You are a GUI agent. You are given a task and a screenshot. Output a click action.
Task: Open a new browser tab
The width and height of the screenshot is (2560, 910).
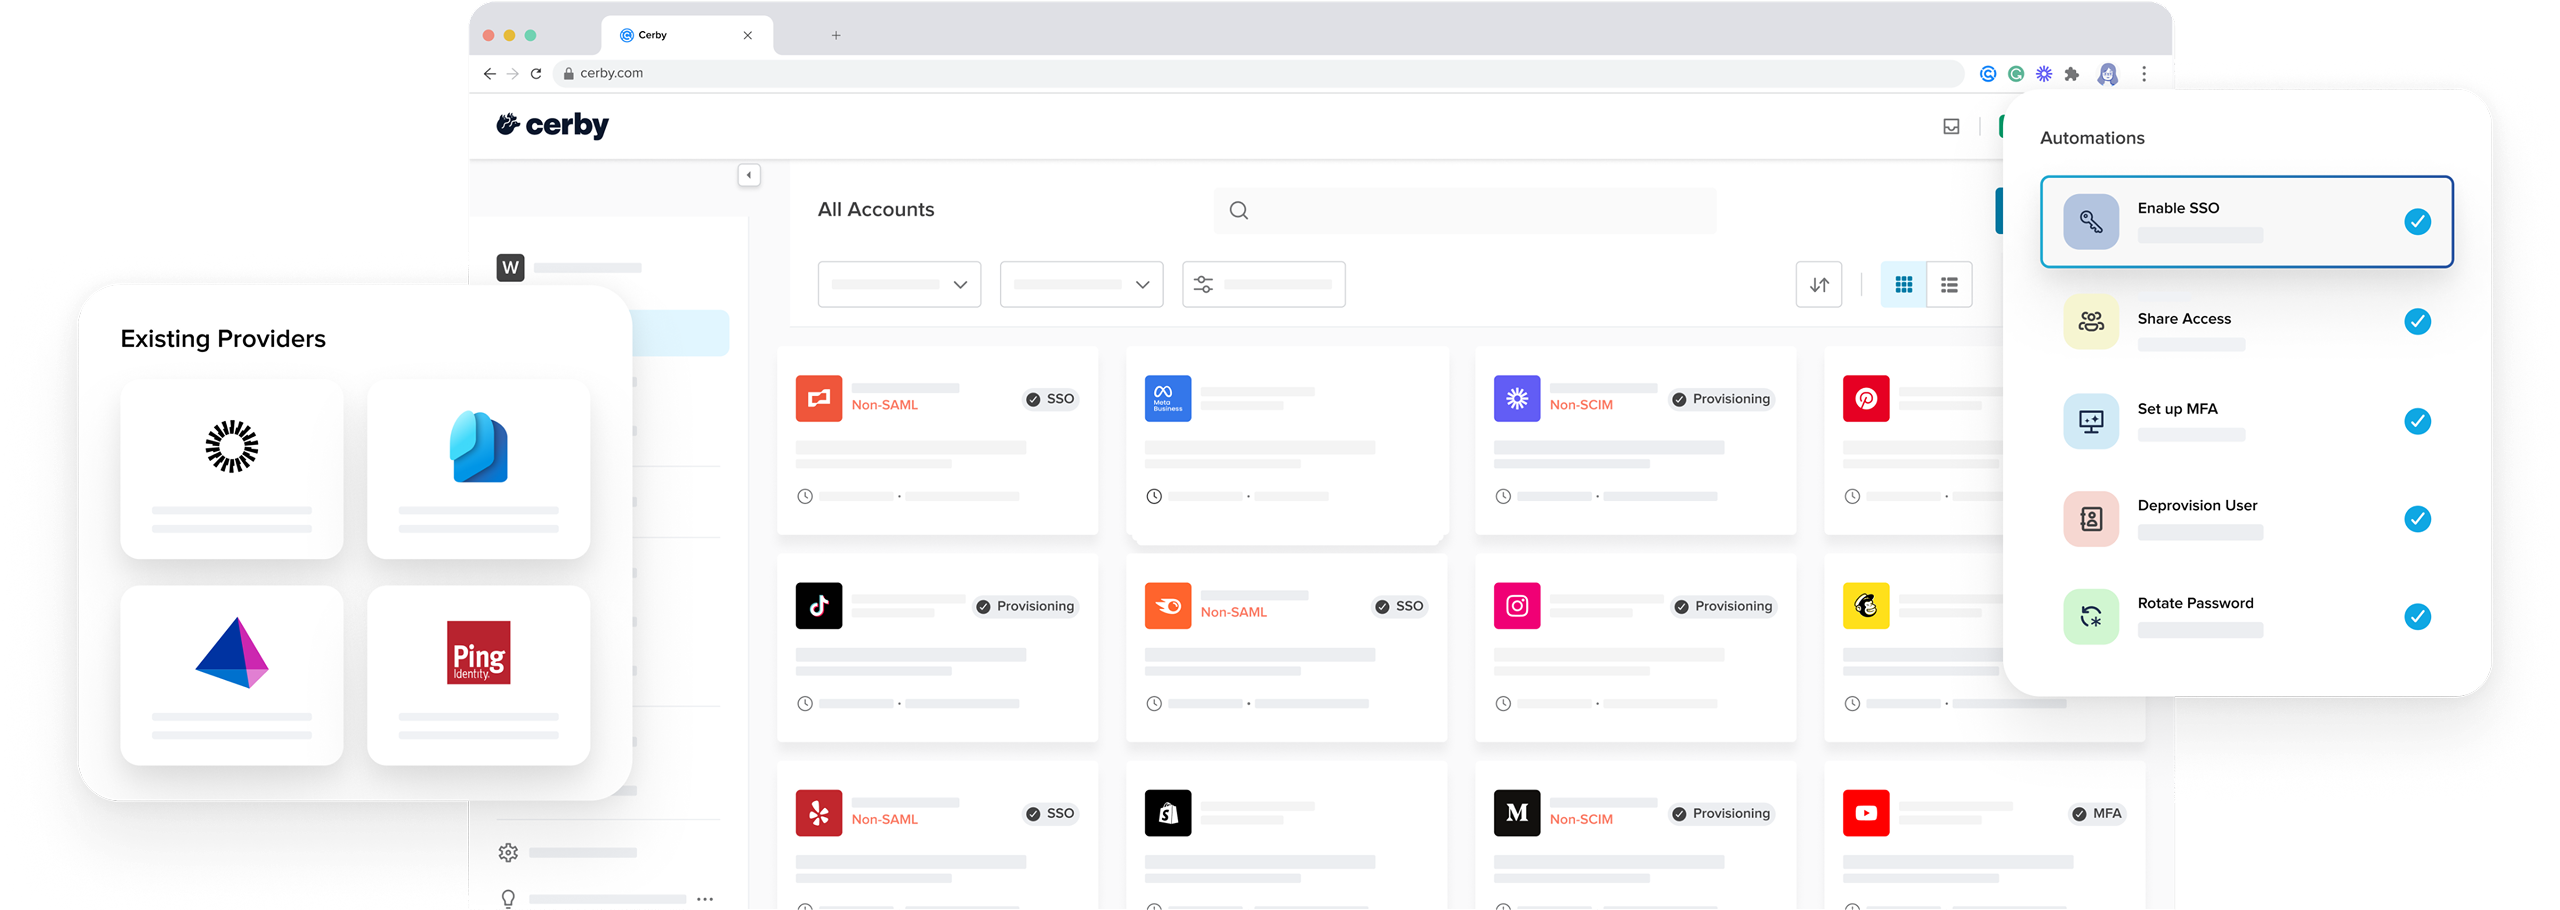pyautogui.click(x=836, y=35)
